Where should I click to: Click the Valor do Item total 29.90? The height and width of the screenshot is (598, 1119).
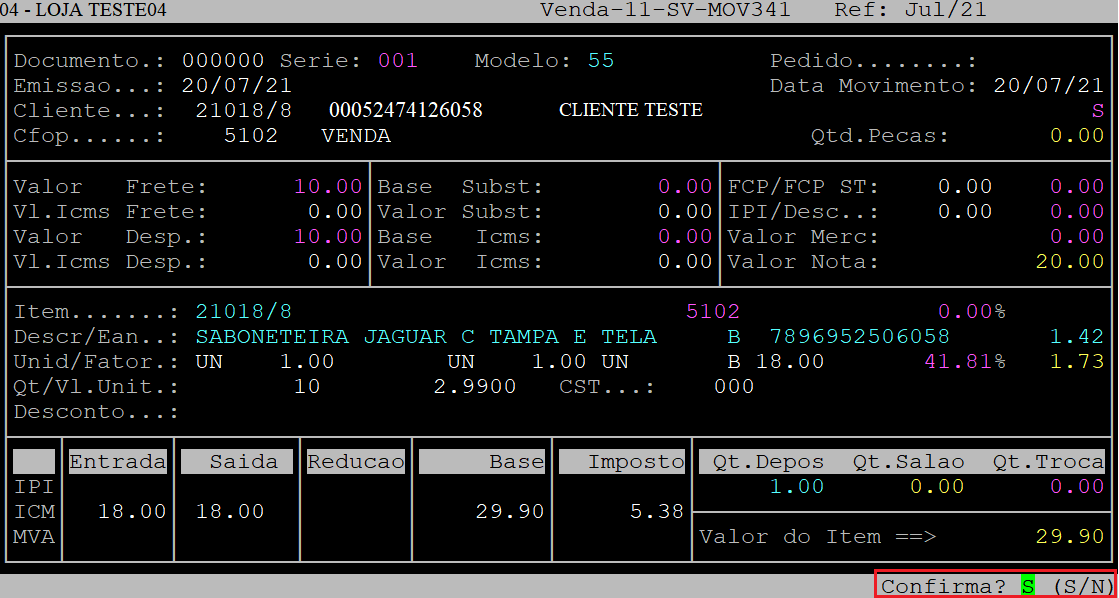point(1069,537)
